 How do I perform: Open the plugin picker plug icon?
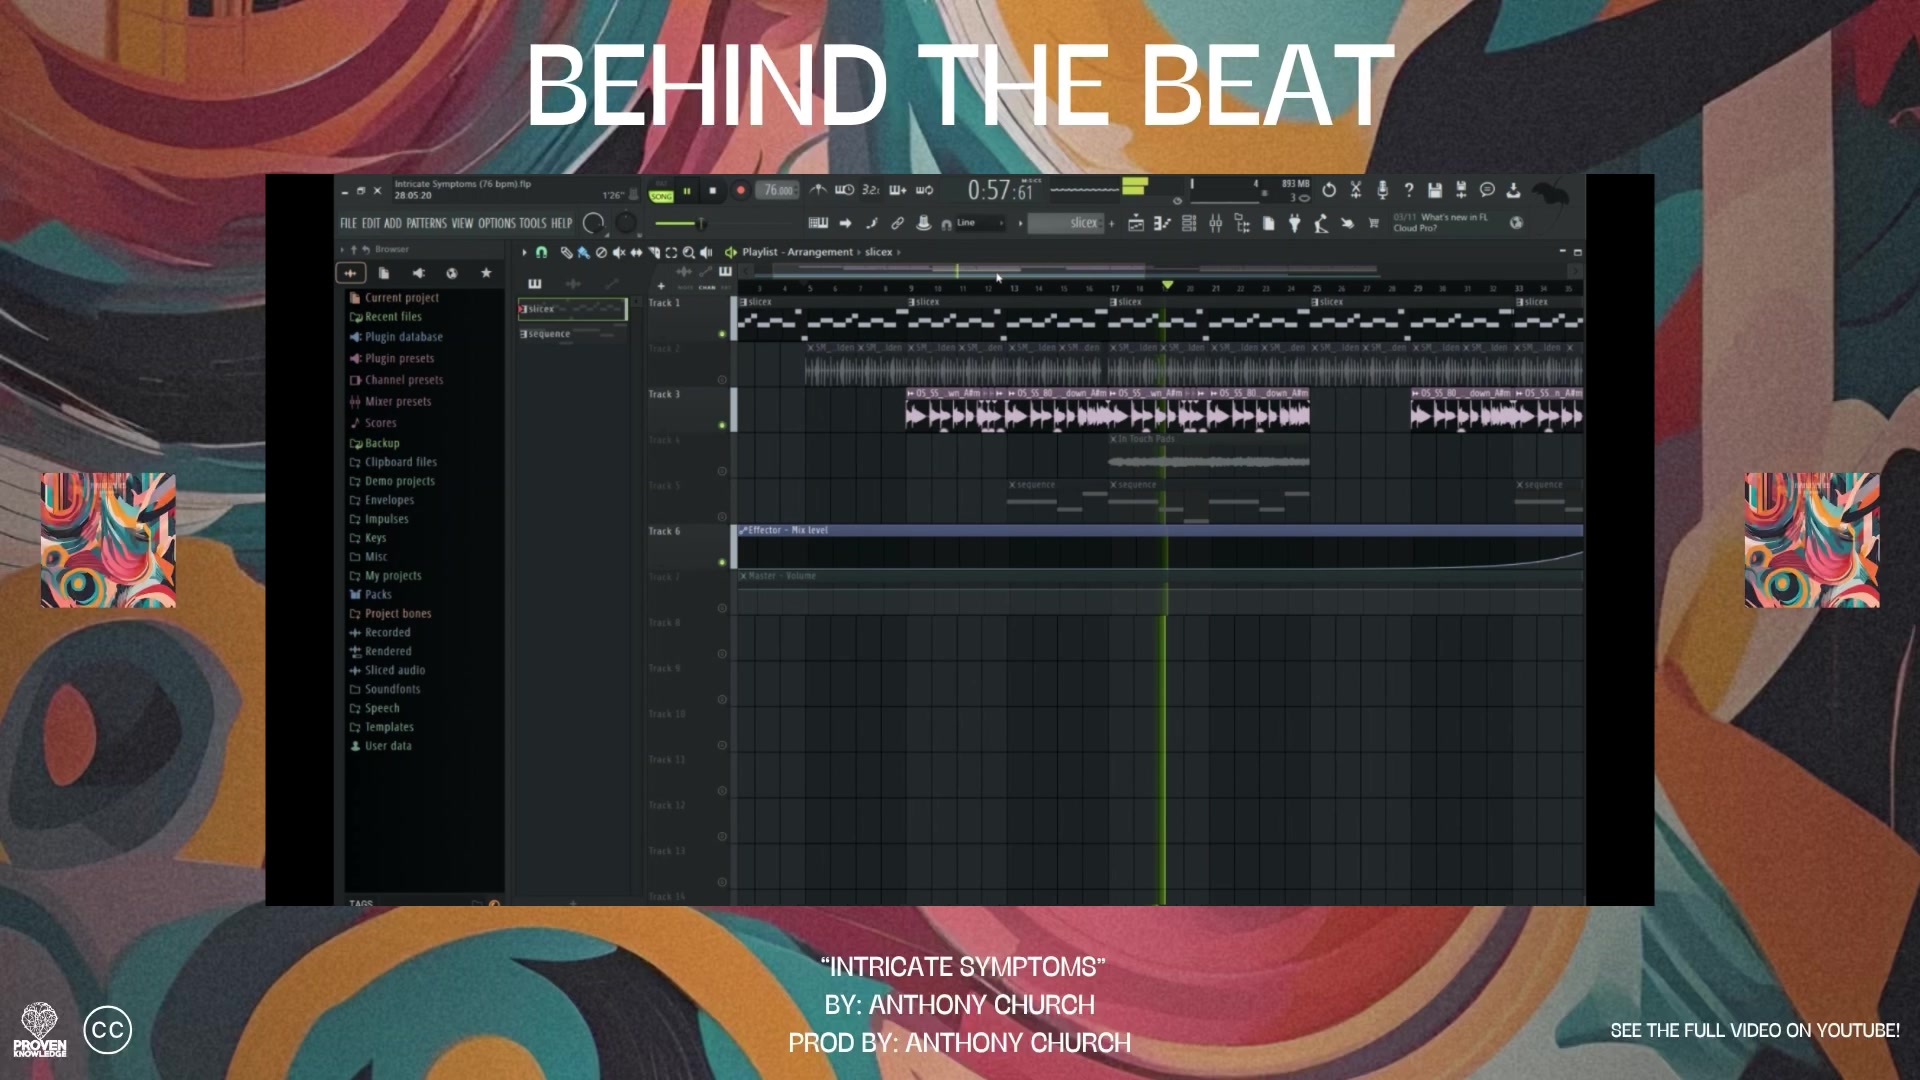pos(1294,223)
